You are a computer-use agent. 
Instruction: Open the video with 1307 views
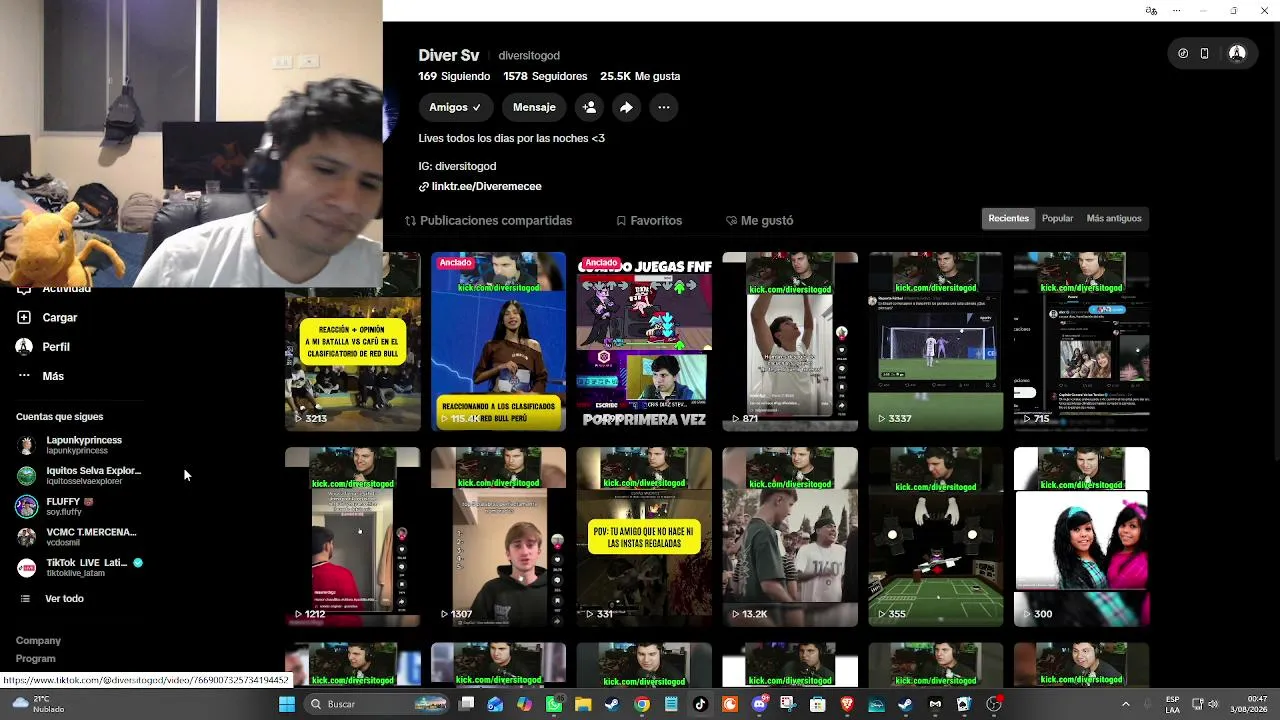[498, 537]
